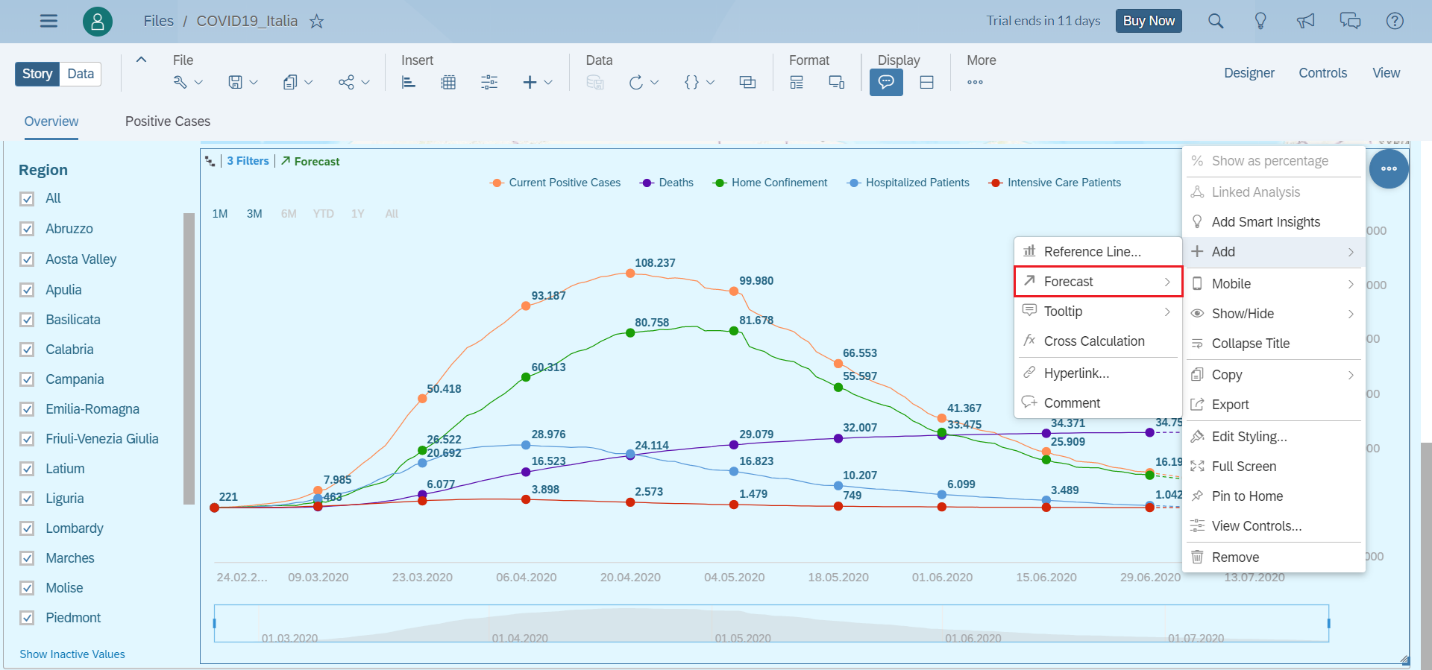
Task: Uncheck the Campania checkbox
Action: [x=27, y=379]
